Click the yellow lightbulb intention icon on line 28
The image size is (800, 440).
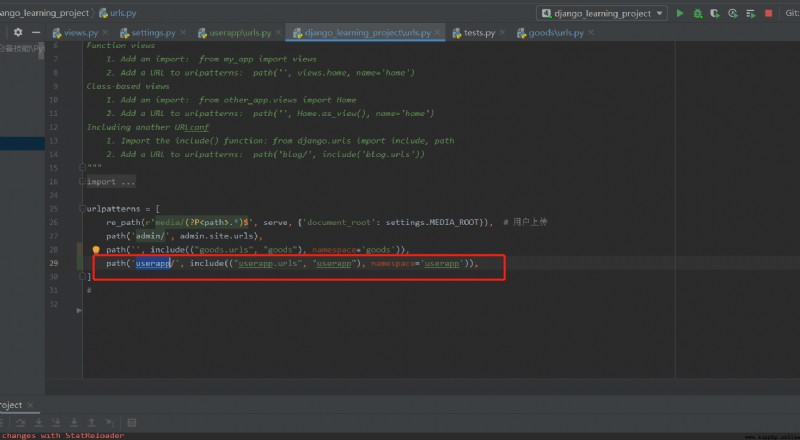(x=96, y=250)
